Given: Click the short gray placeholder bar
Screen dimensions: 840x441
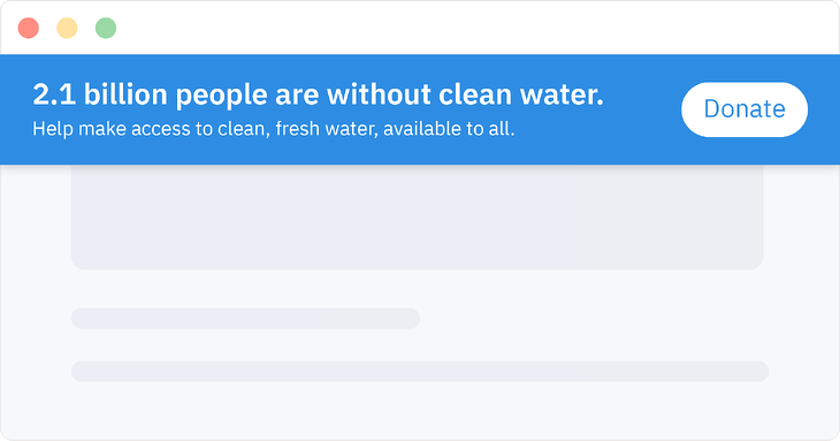Looking at the screenshot, I should point(245,318).
